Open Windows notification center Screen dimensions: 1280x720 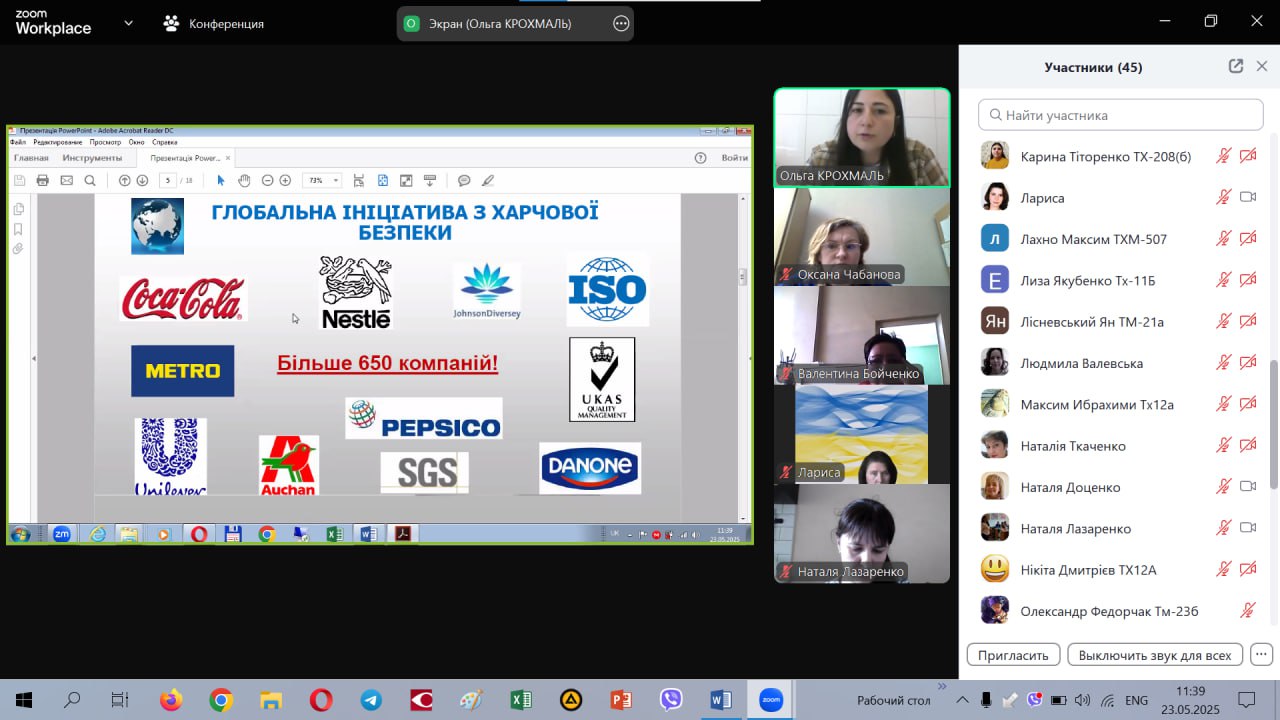coord(1247,700)
